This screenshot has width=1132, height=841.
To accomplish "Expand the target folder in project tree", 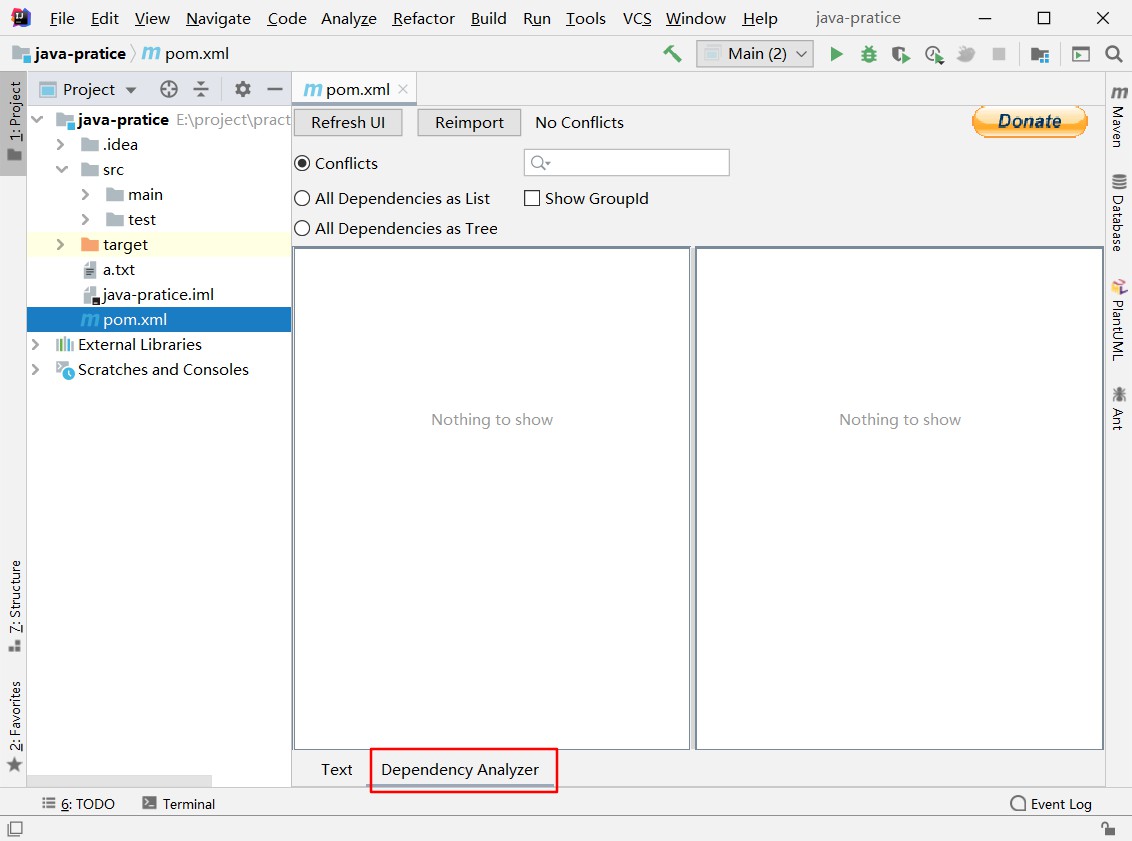I will point(60,245).
